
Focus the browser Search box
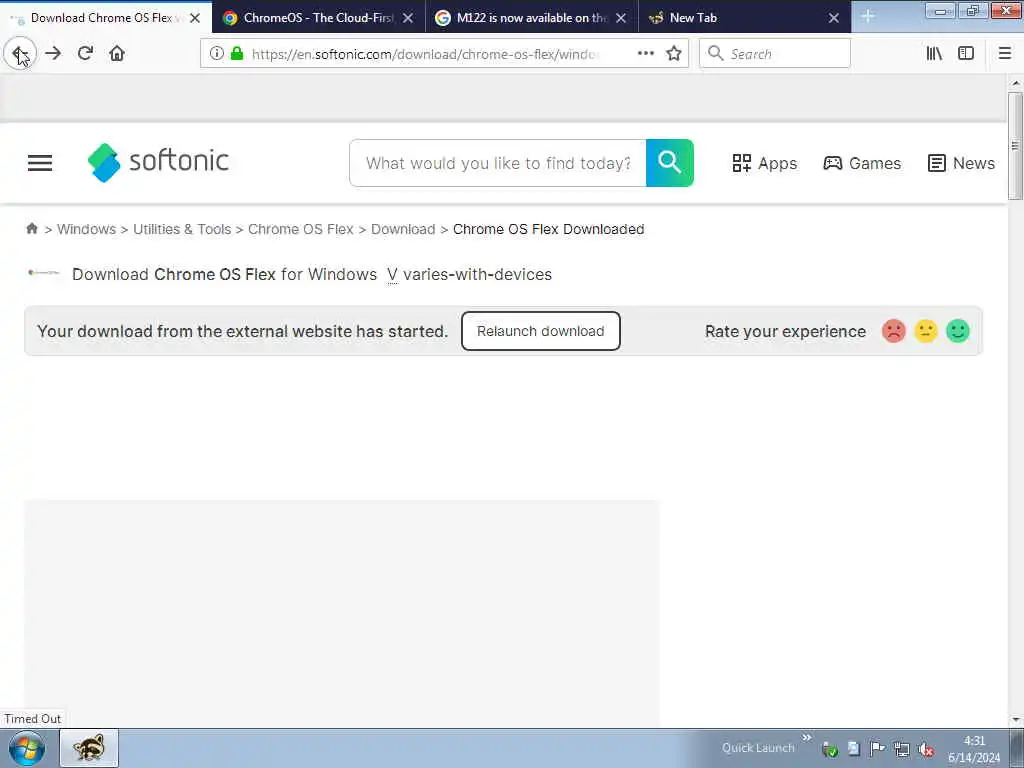coord(775,54)
